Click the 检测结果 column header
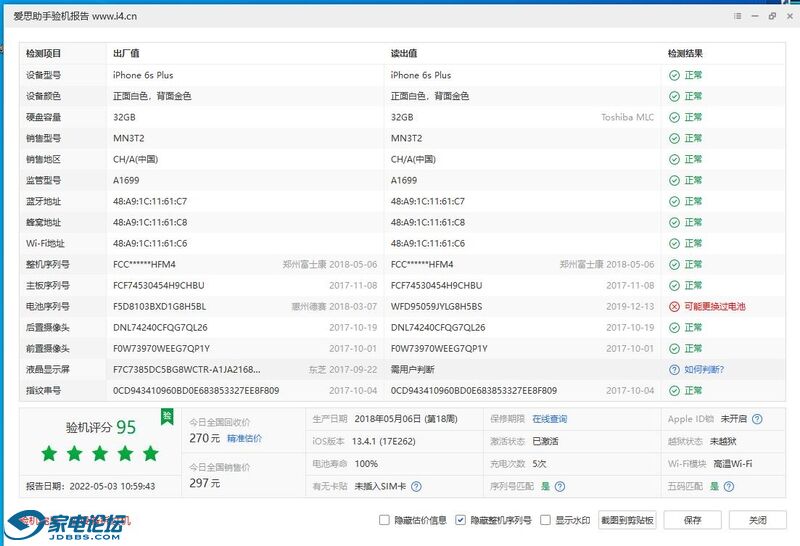 685,53
